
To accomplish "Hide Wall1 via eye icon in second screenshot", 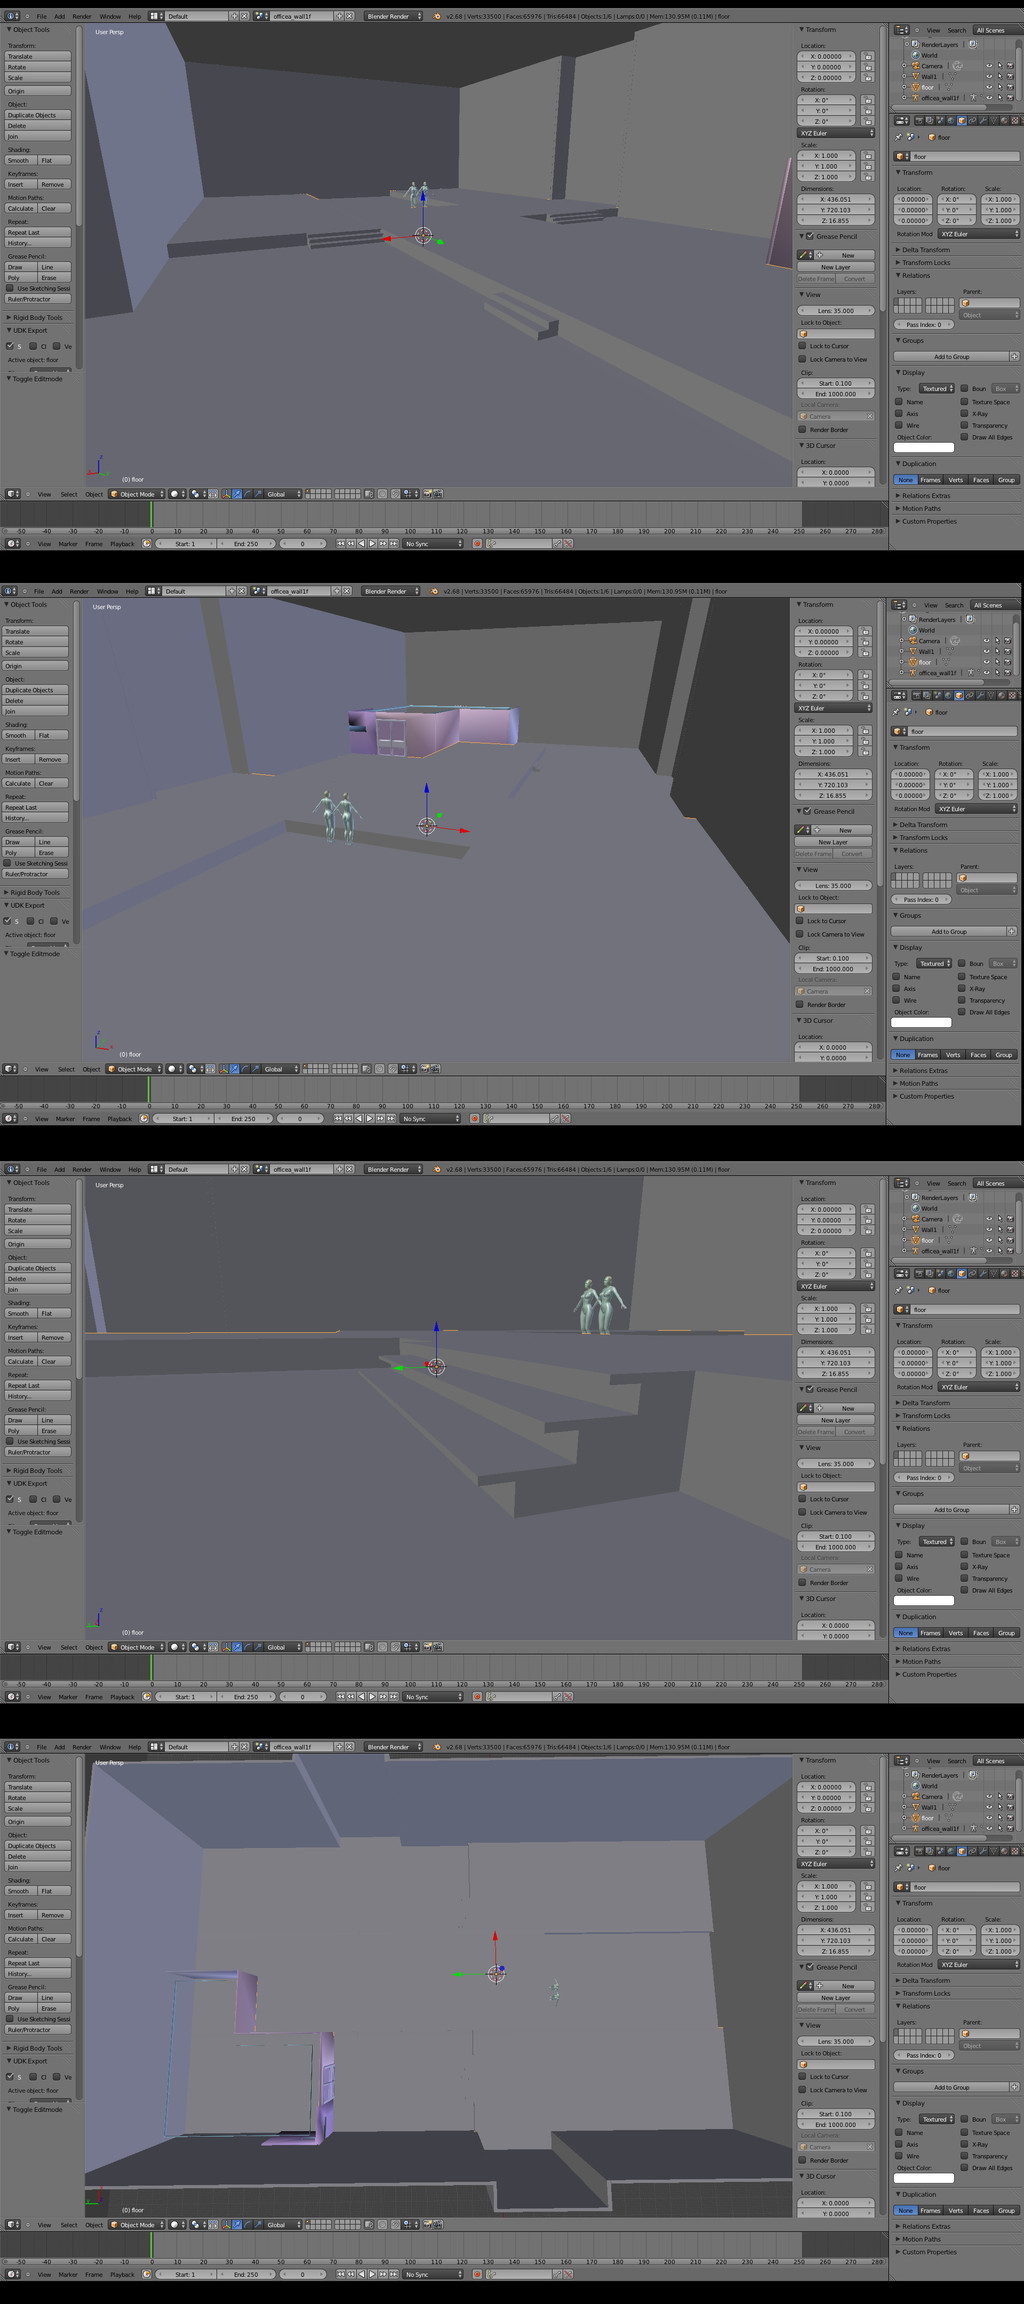I will (x=986, y=652).
